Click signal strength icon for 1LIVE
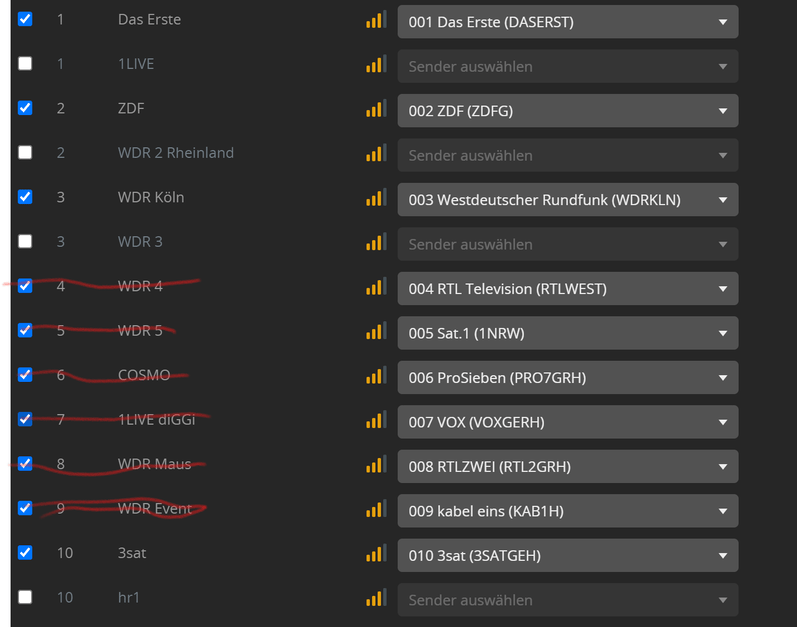The height and width of the screenshot is (627, 797). click(x=376, y=64)
